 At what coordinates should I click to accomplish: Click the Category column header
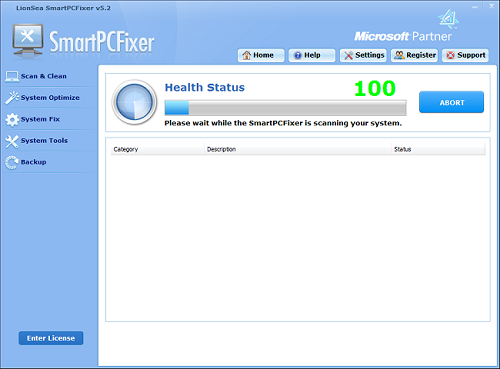(157, 149)
